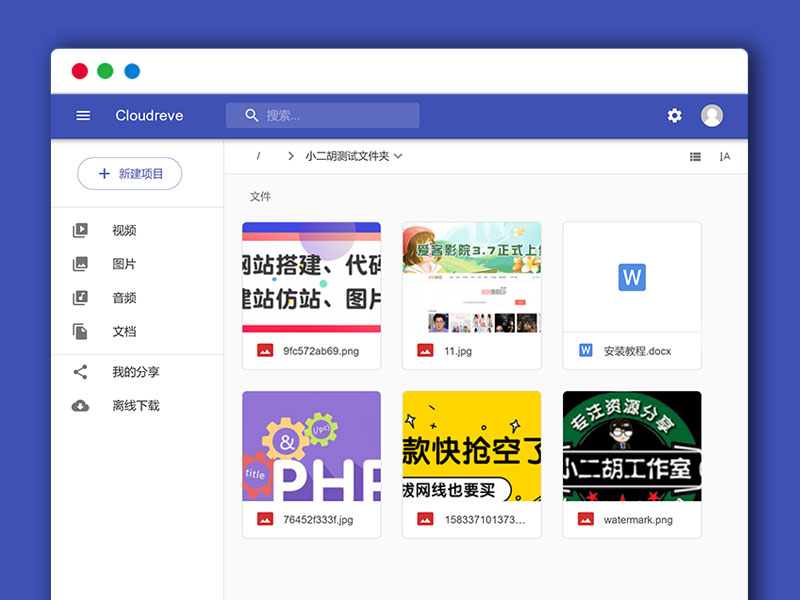Click the Cloudreve title in the header
800x600 pixels.
coord(149,115)
